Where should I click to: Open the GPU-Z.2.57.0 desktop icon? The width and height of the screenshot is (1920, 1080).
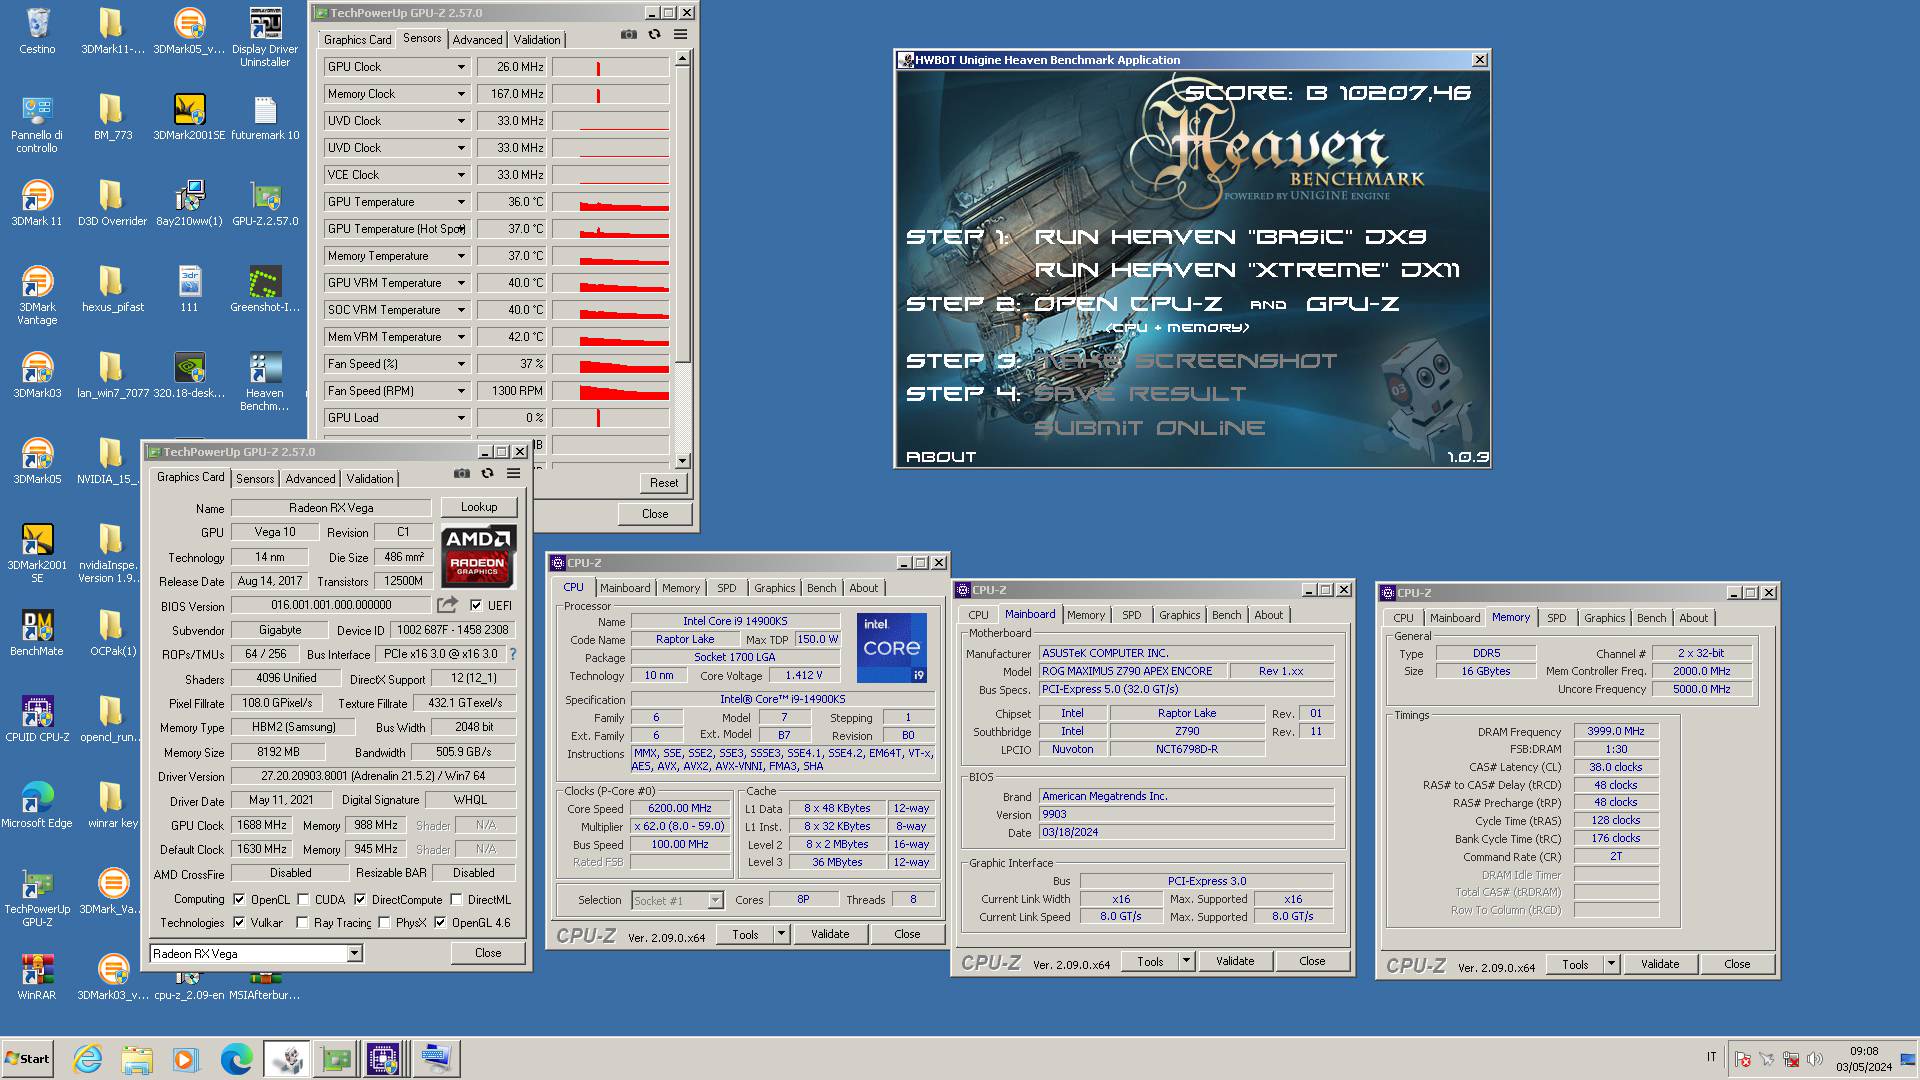click(265, 203)
